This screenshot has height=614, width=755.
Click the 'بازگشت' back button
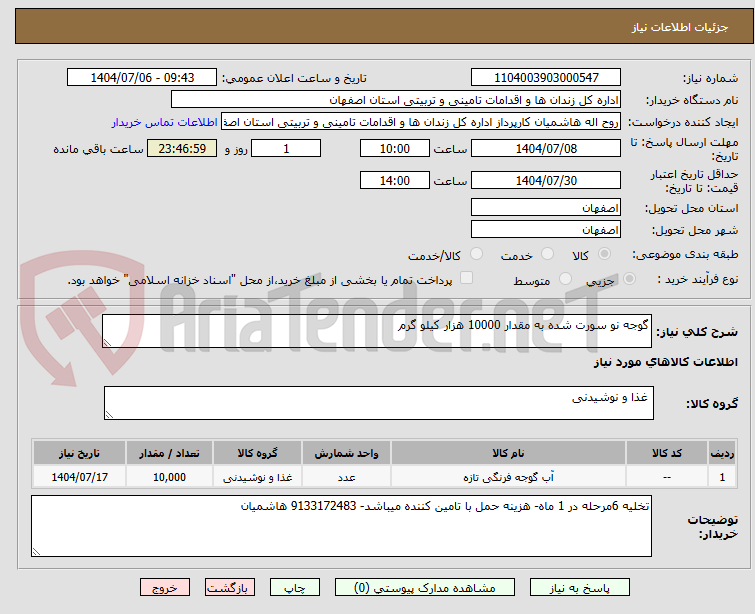click(x=230, y=588)
